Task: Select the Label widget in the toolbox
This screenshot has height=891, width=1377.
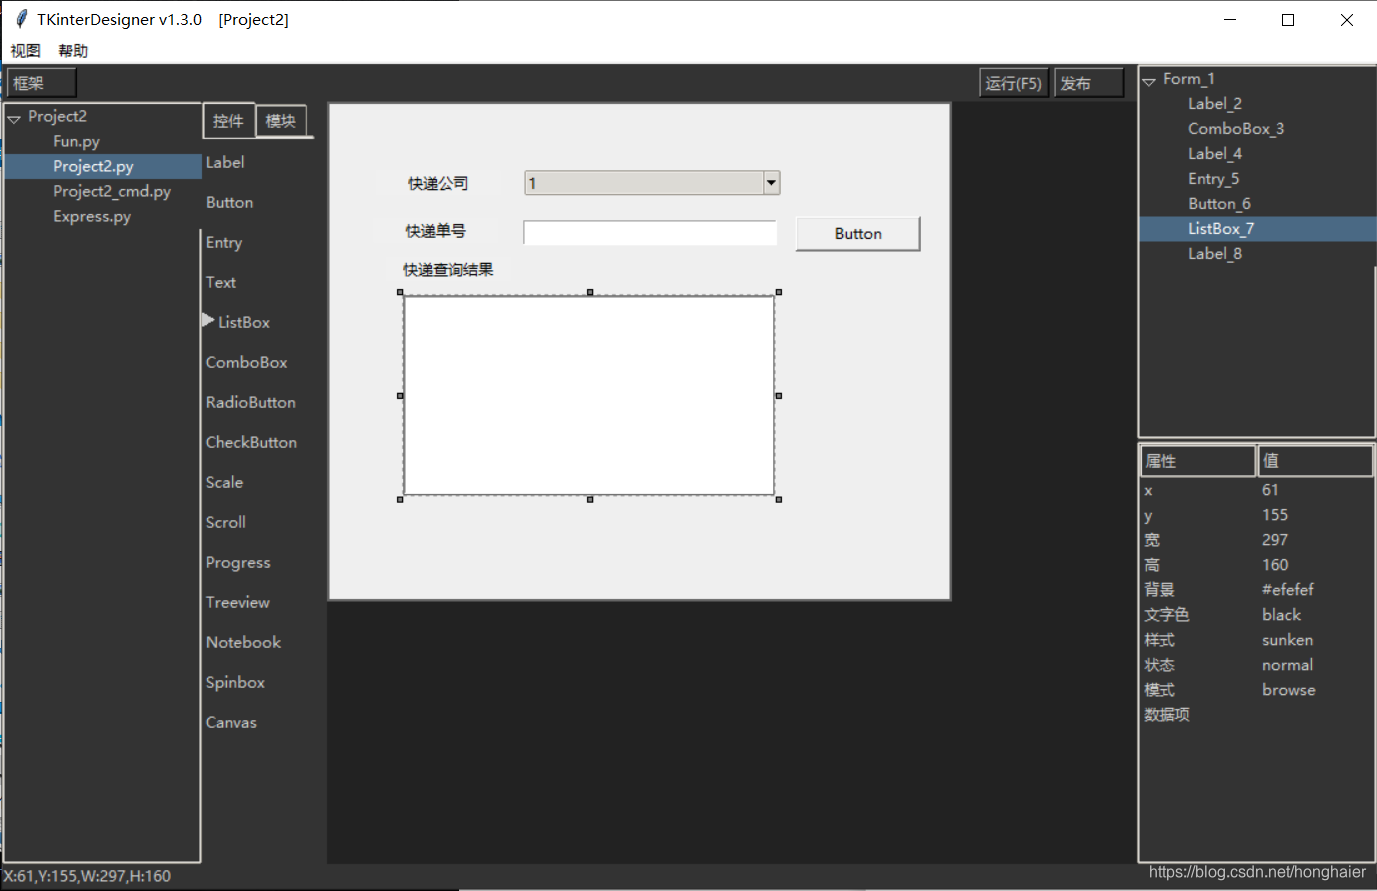Action: coord(225,162)
